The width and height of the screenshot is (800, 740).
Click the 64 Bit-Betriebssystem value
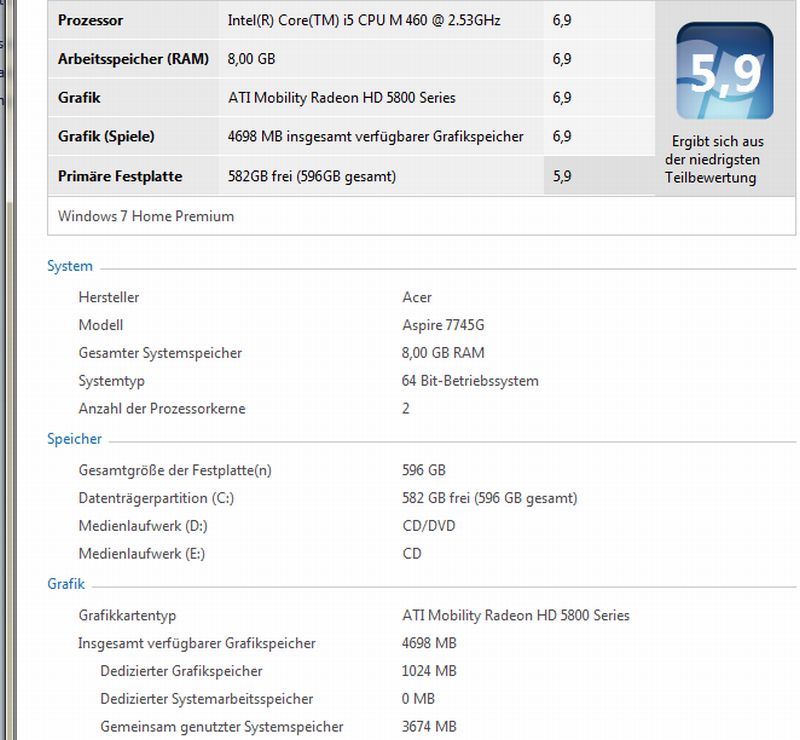(470, 381)
